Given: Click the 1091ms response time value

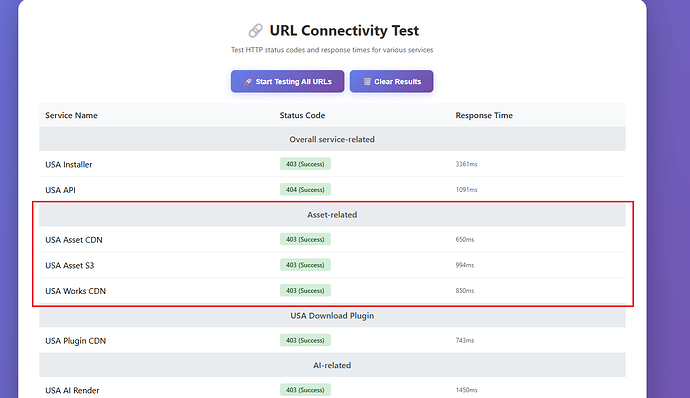Looking at the screenshot, I should [x=466, y=190].
